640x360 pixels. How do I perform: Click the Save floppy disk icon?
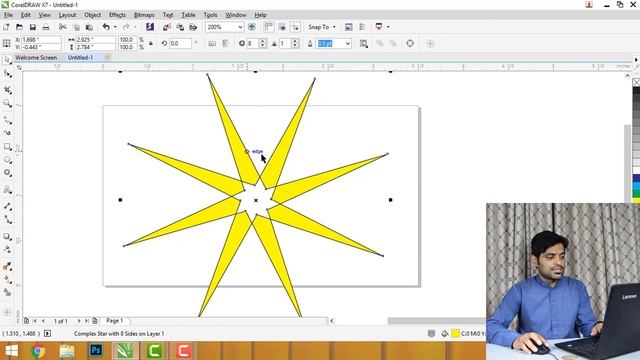point(33,27)
